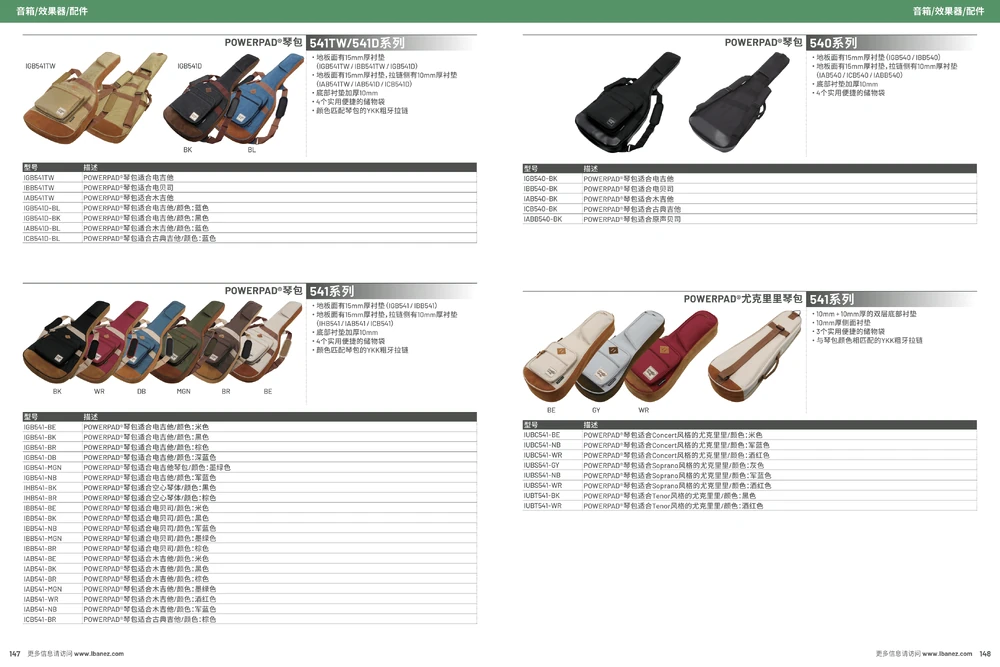1000x667 pixels.
Task: Click the IGB541-BE model cell
Action: coord(40,427)
